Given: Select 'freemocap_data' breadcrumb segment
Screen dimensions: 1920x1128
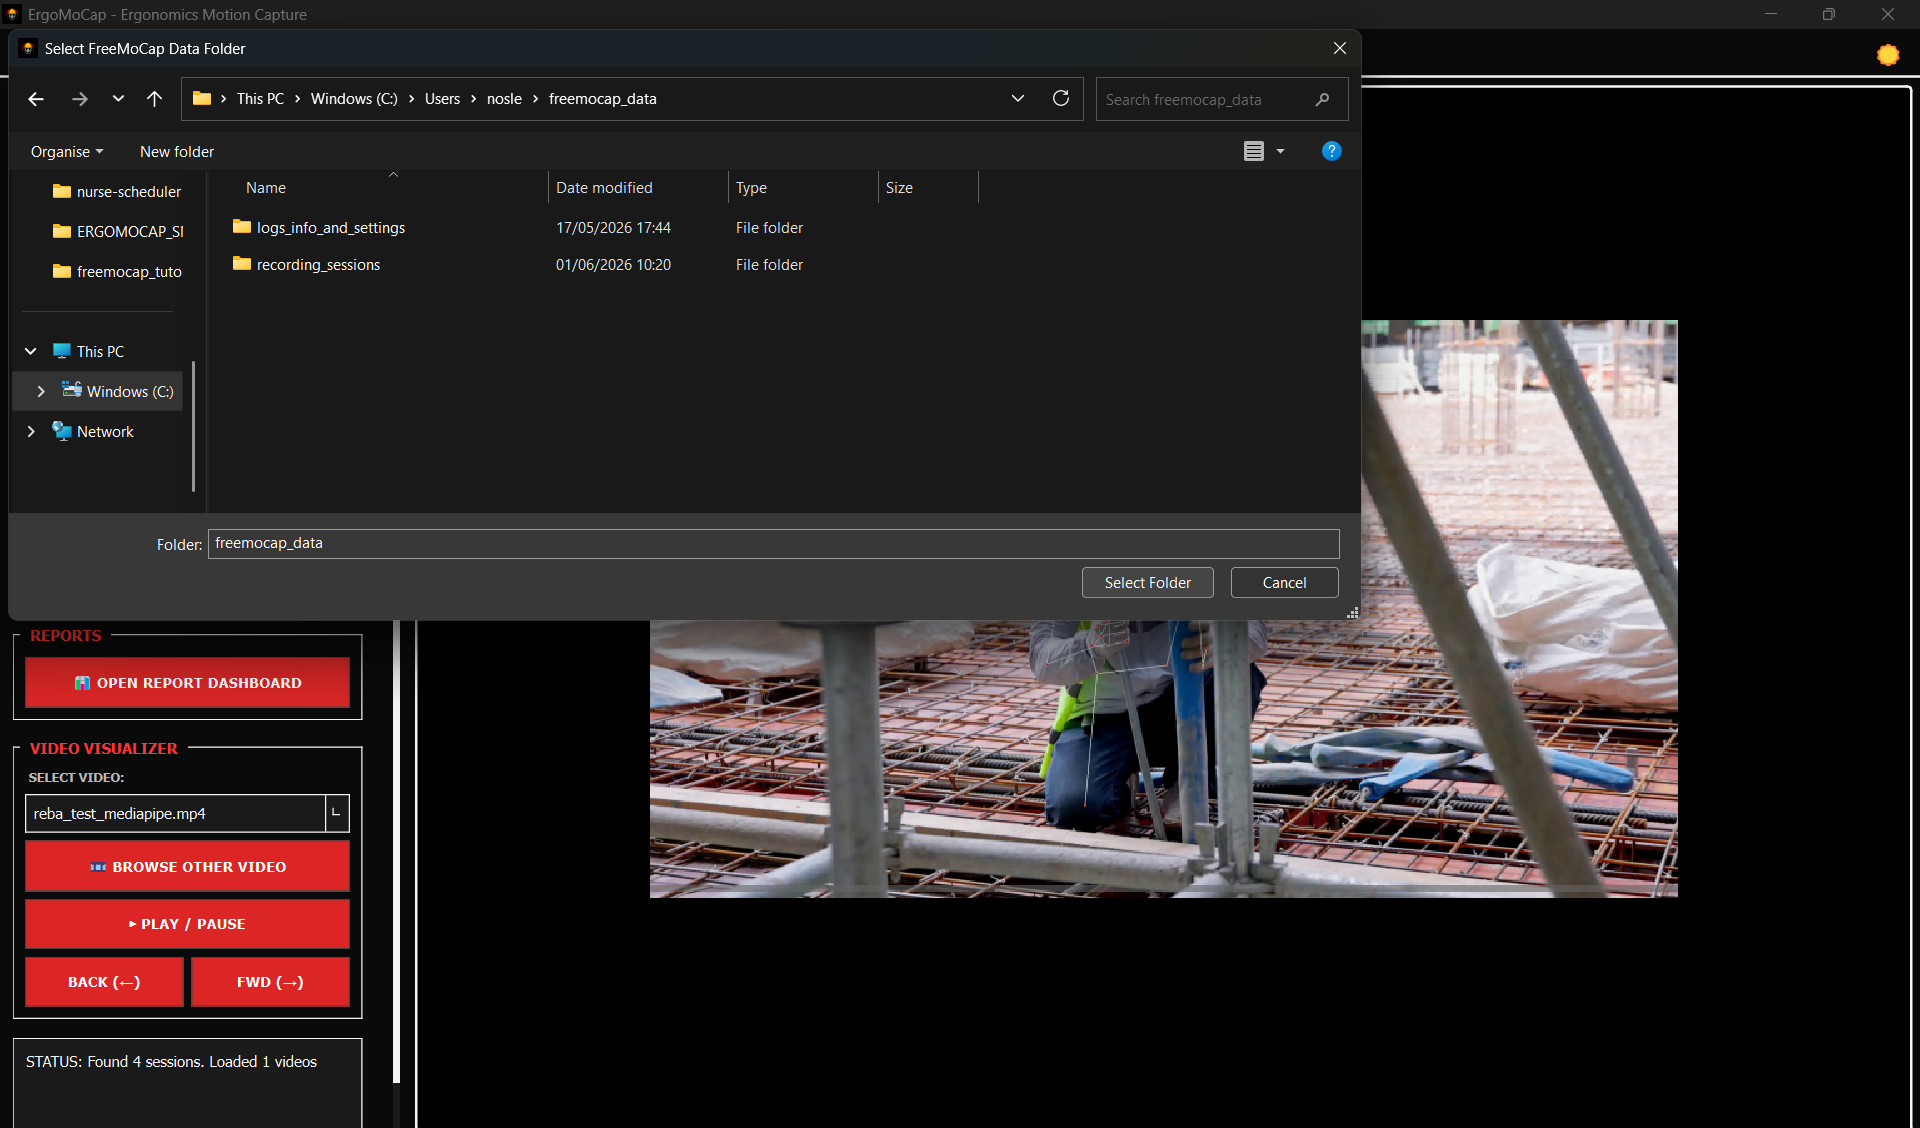Looking at the screenshot, I should (x=602, y=99).
